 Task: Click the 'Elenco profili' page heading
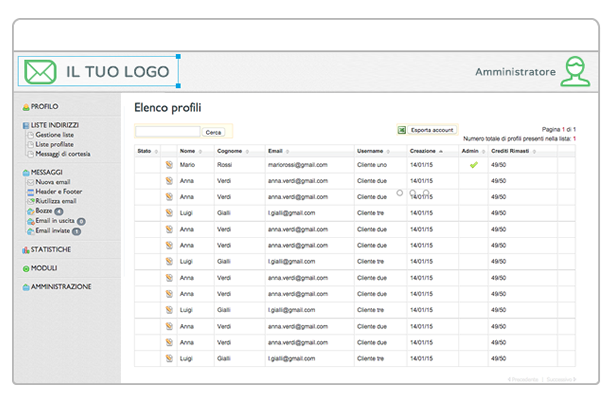pos(168,108)
